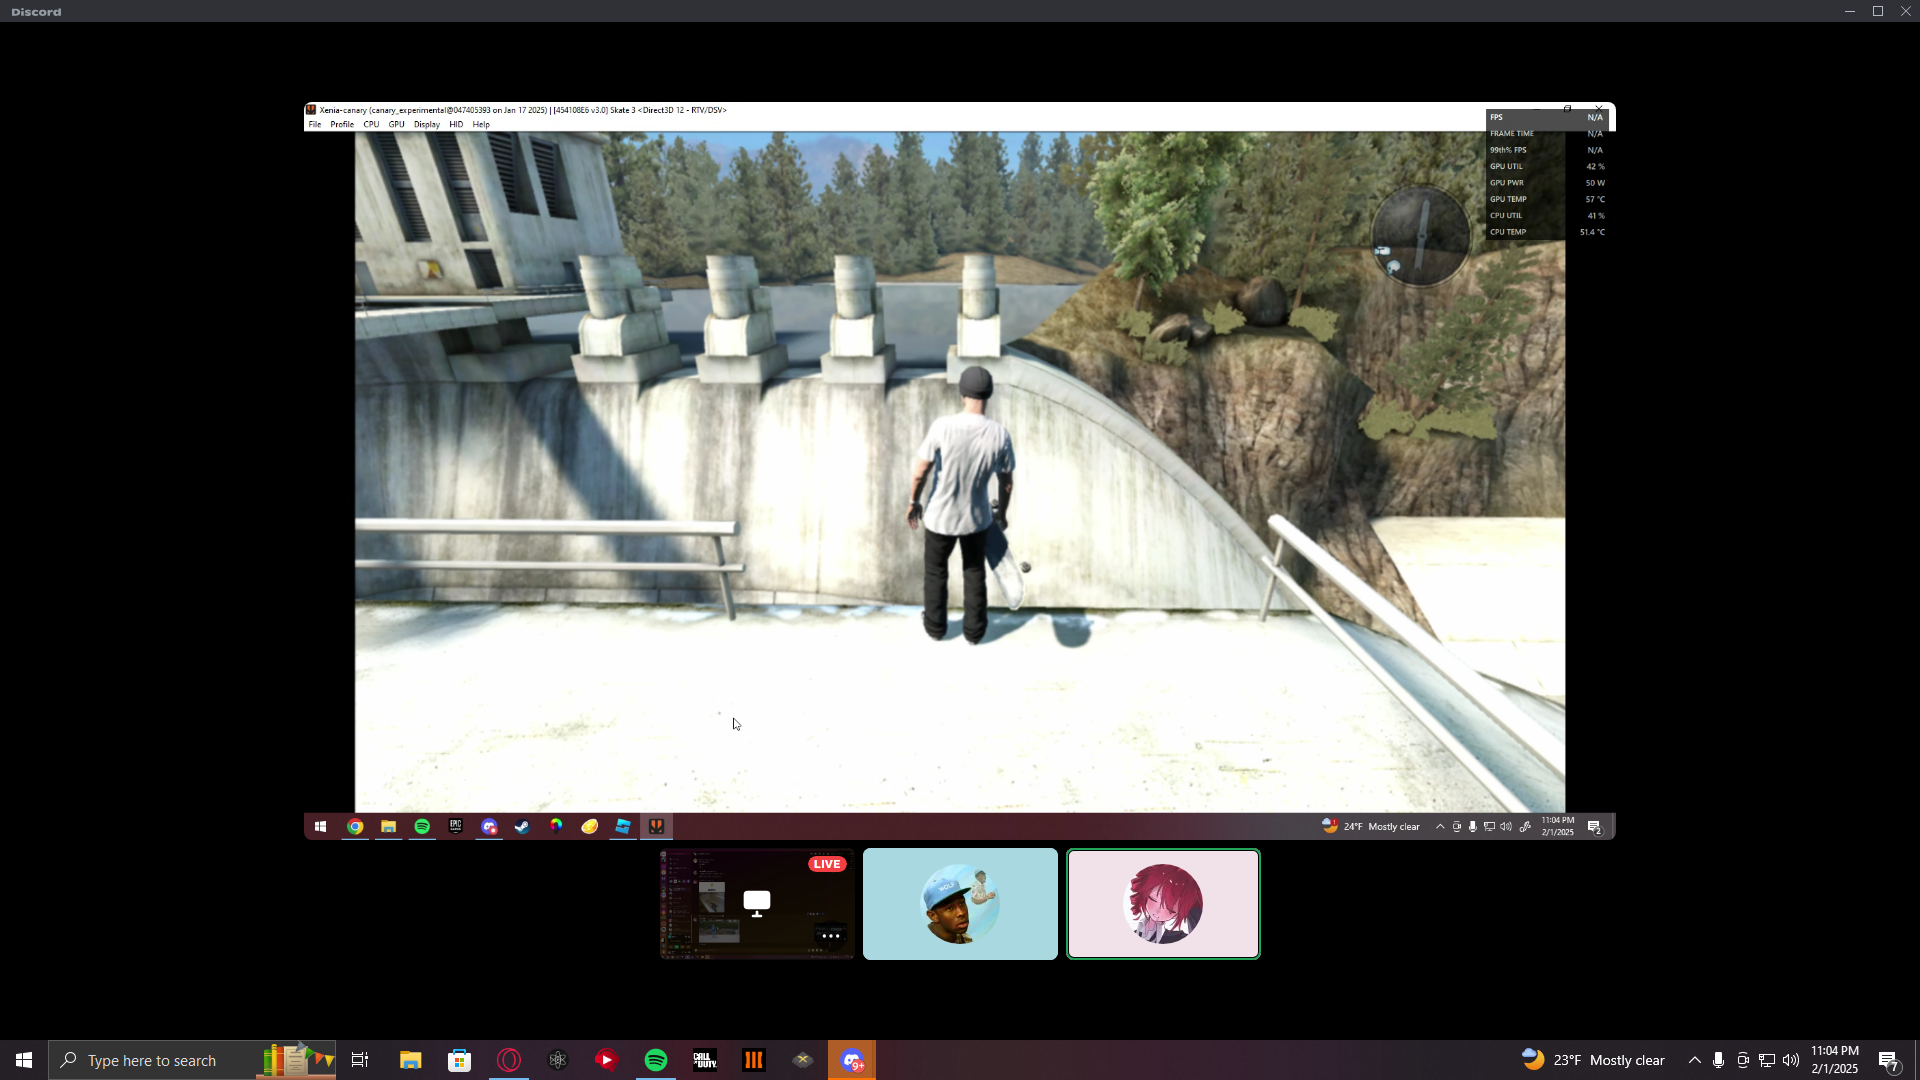Click the atom-shaped app icon in taskbar
Screen dimensions: 1920x1080
point(558,1060)
